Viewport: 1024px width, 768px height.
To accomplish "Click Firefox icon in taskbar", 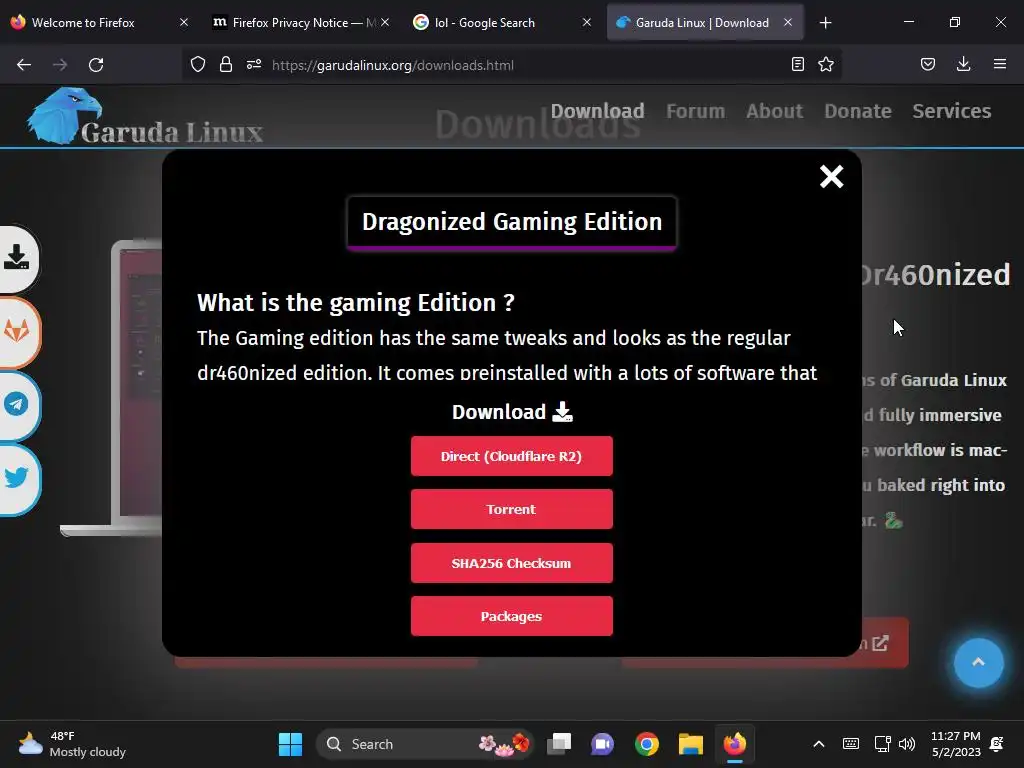I will coord(735,744).
